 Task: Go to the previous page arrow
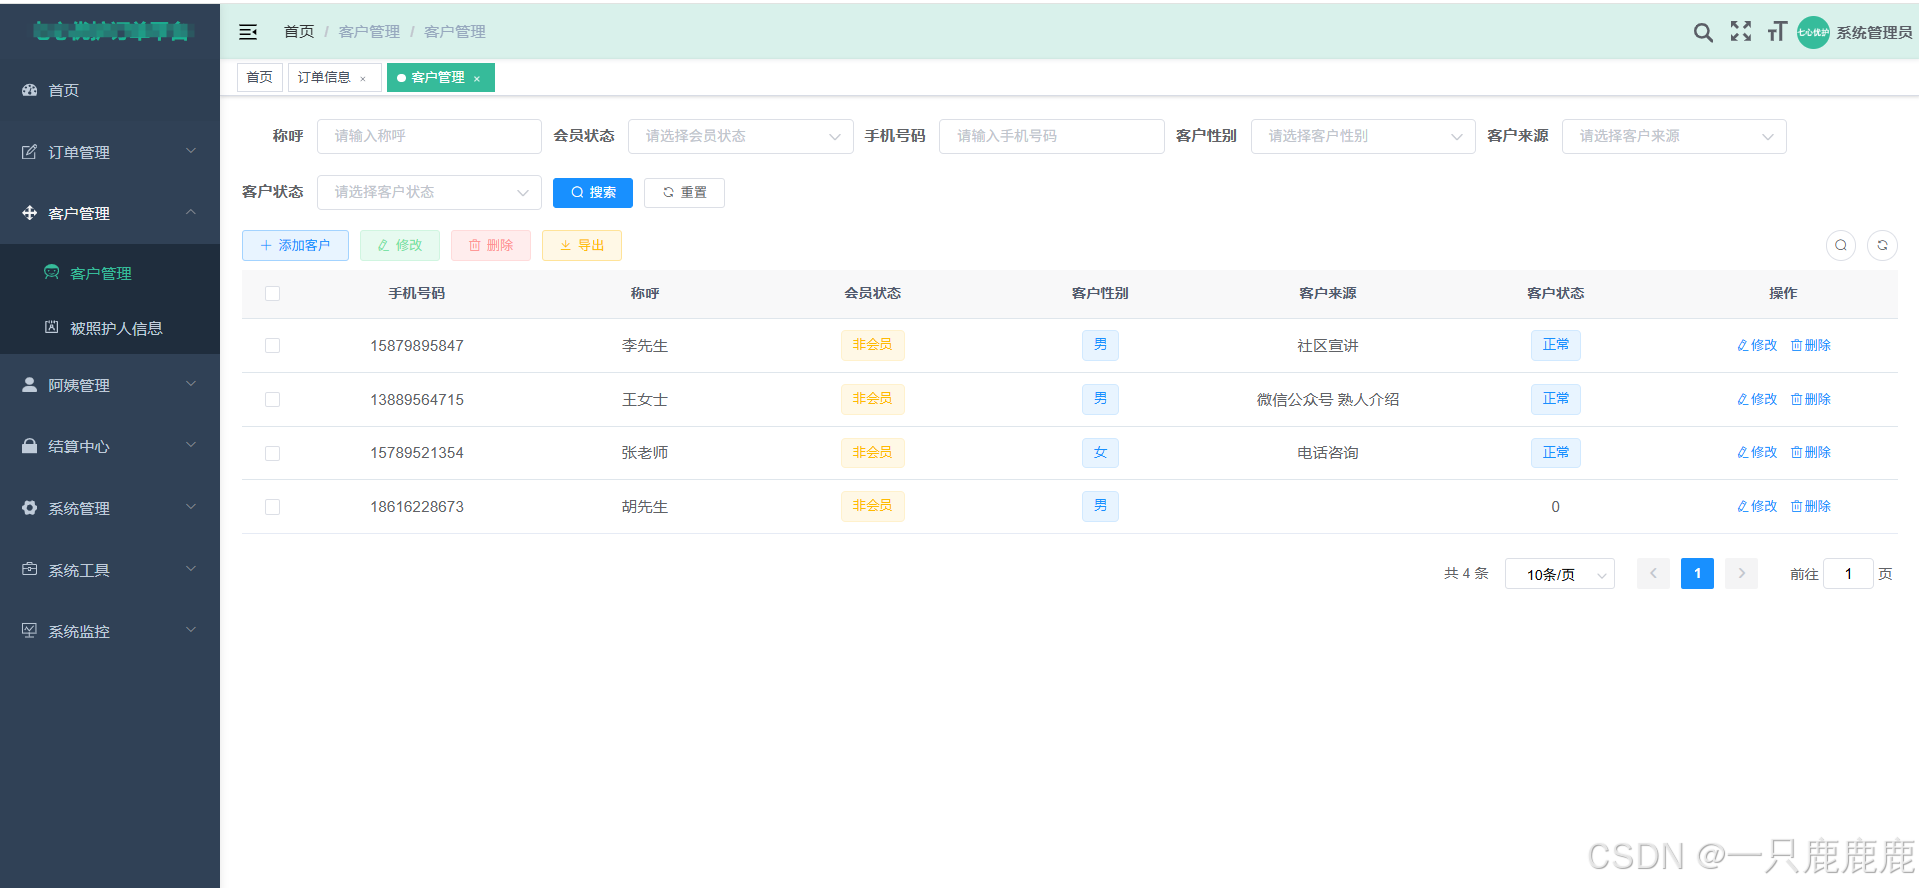1653,574
